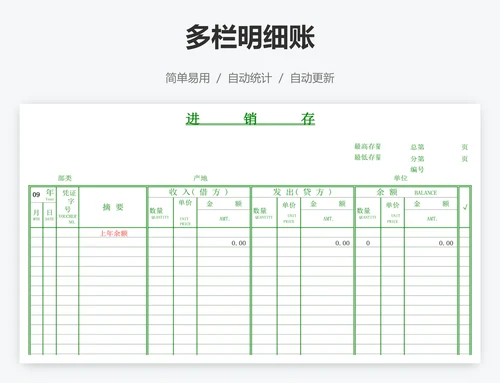Select the 自动更新 subtitle text

pos(312,78)
